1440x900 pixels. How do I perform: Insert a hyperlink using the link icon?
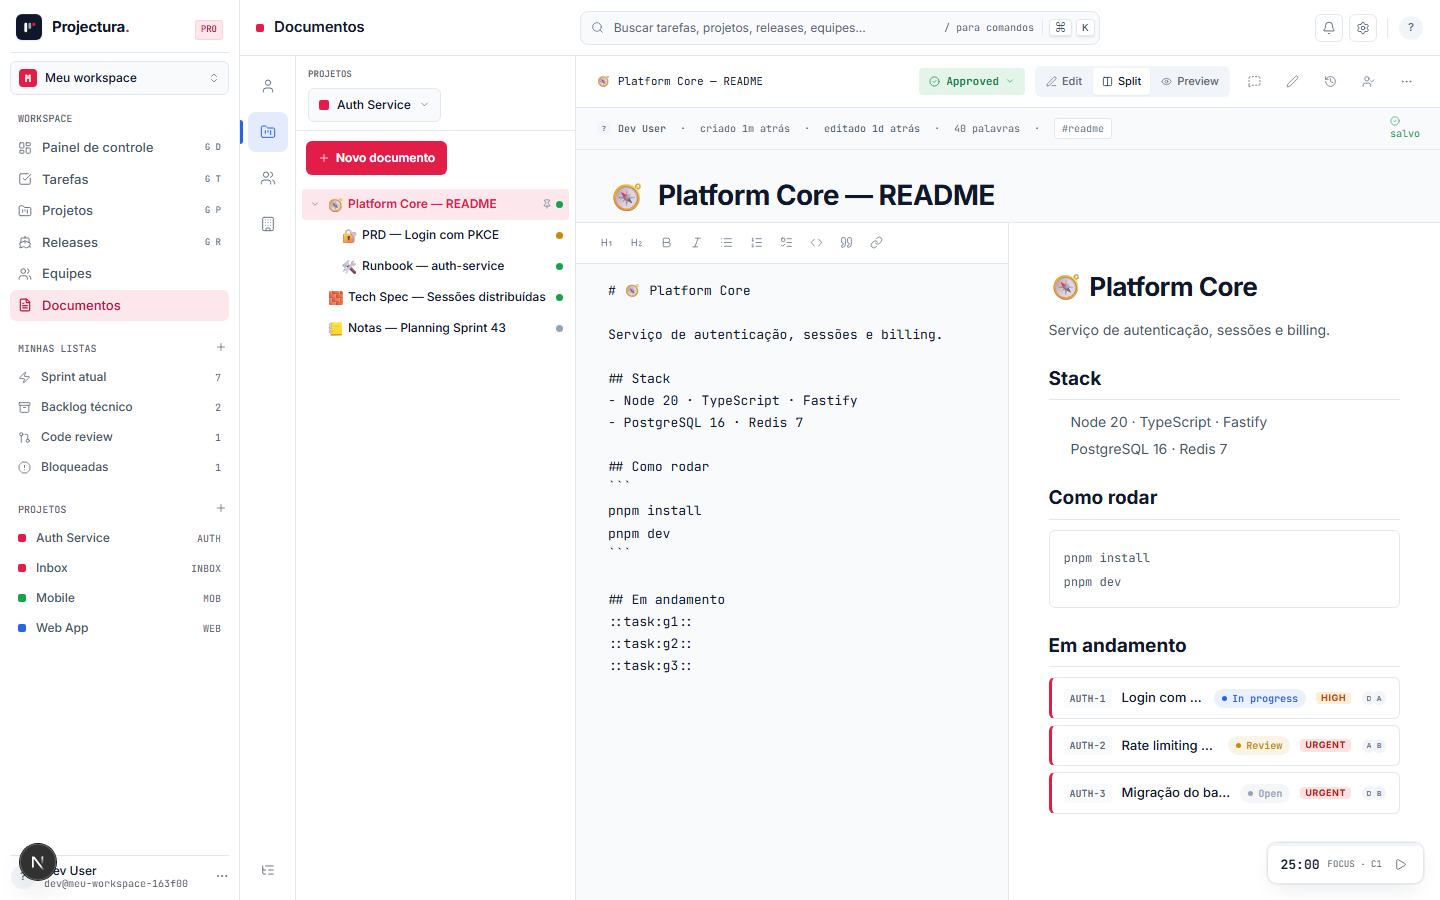click(876, 243)
